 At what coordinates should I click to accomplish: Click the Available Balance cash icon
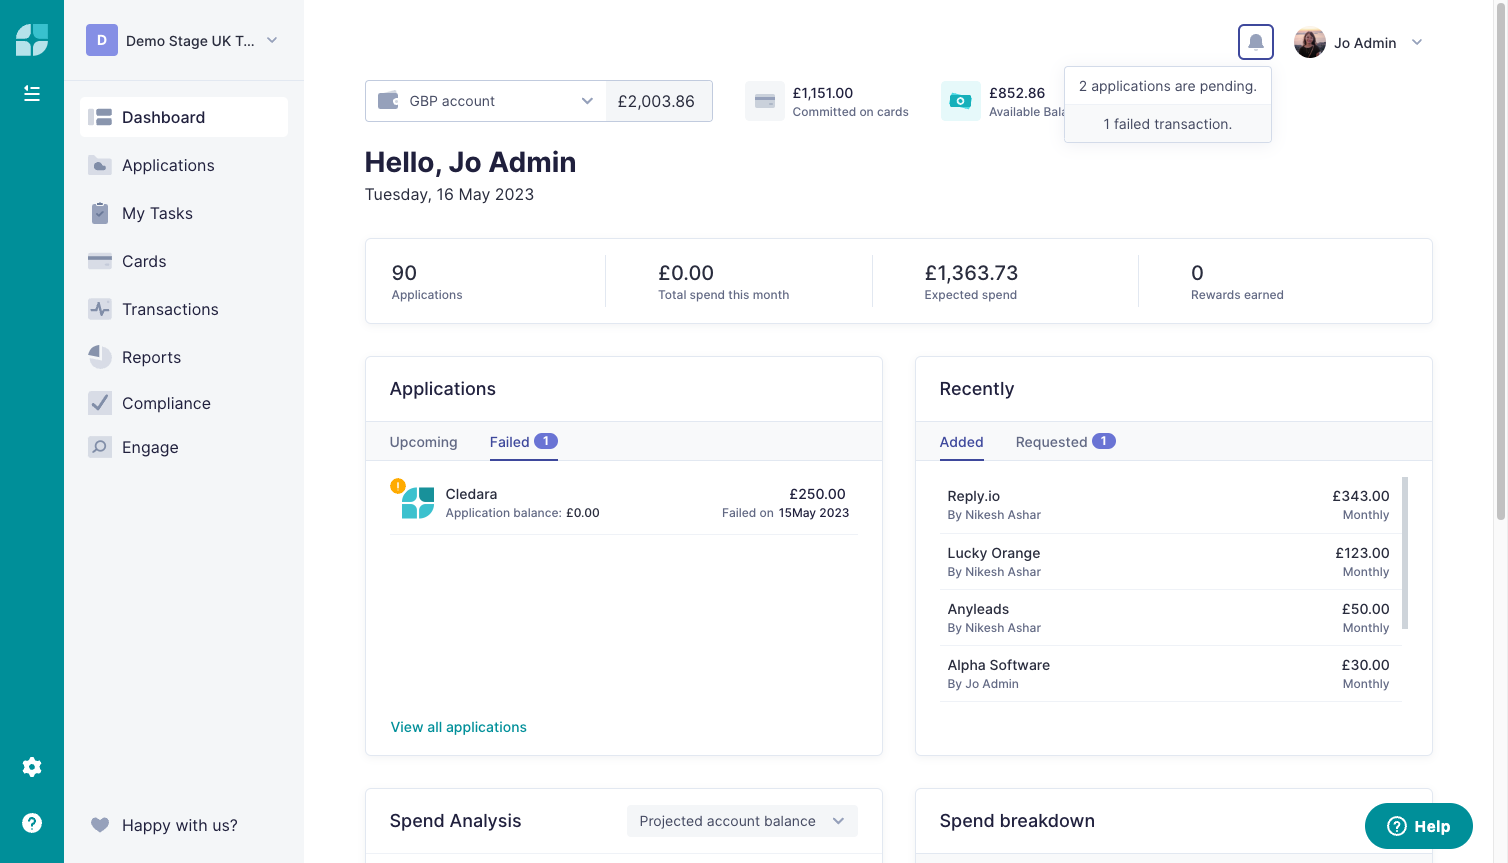[960, 101]
